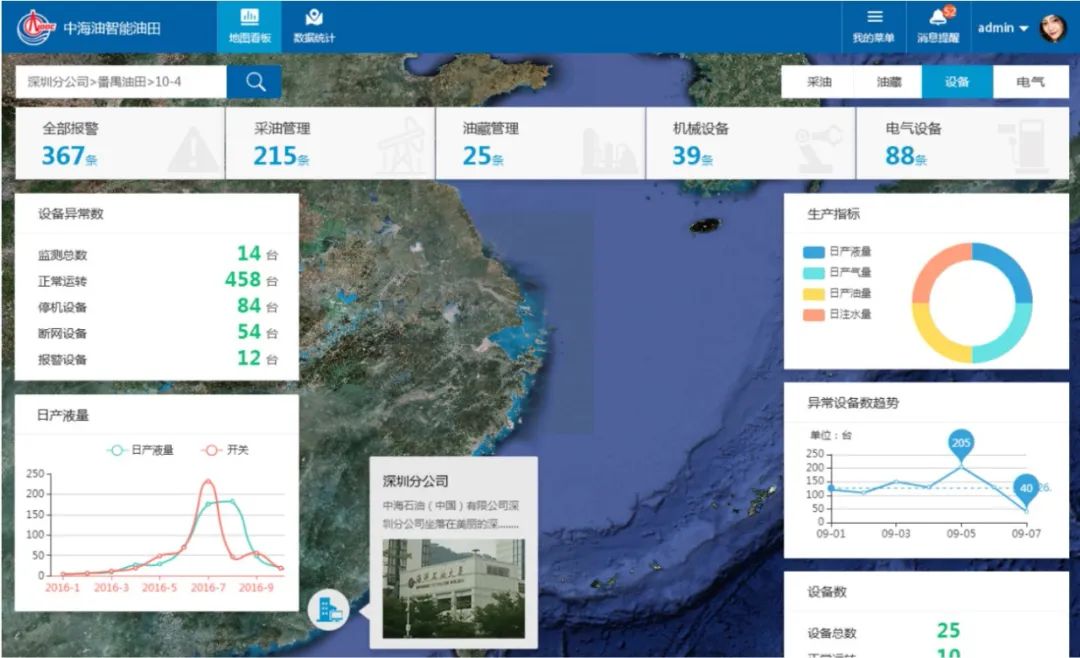Click the CNOOC logo icon
The image size is (1080, 658).
[36, 28]
